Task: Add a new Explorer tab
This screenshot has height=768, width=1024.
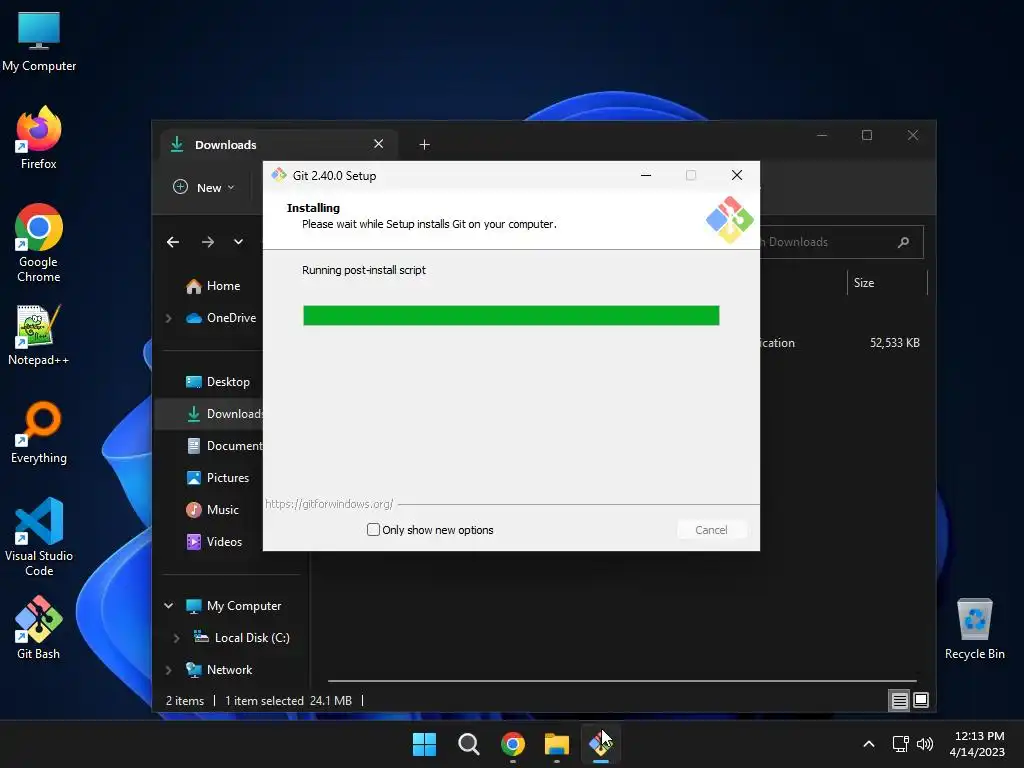Action: (424, 144)
